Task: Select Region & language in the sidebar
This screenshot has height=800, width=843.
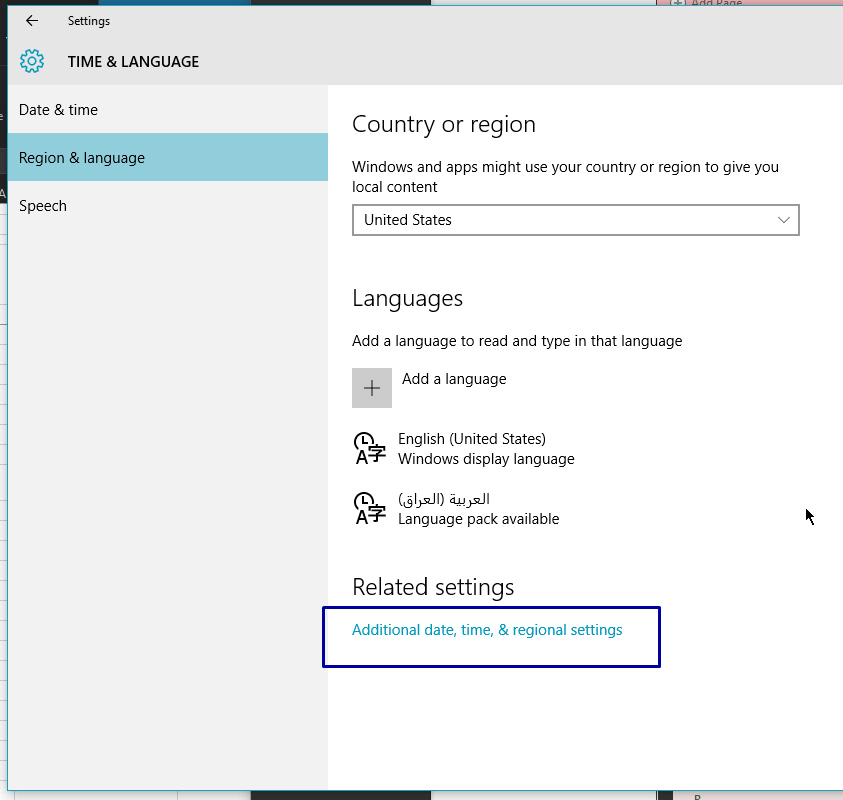Action: point(82,158)
